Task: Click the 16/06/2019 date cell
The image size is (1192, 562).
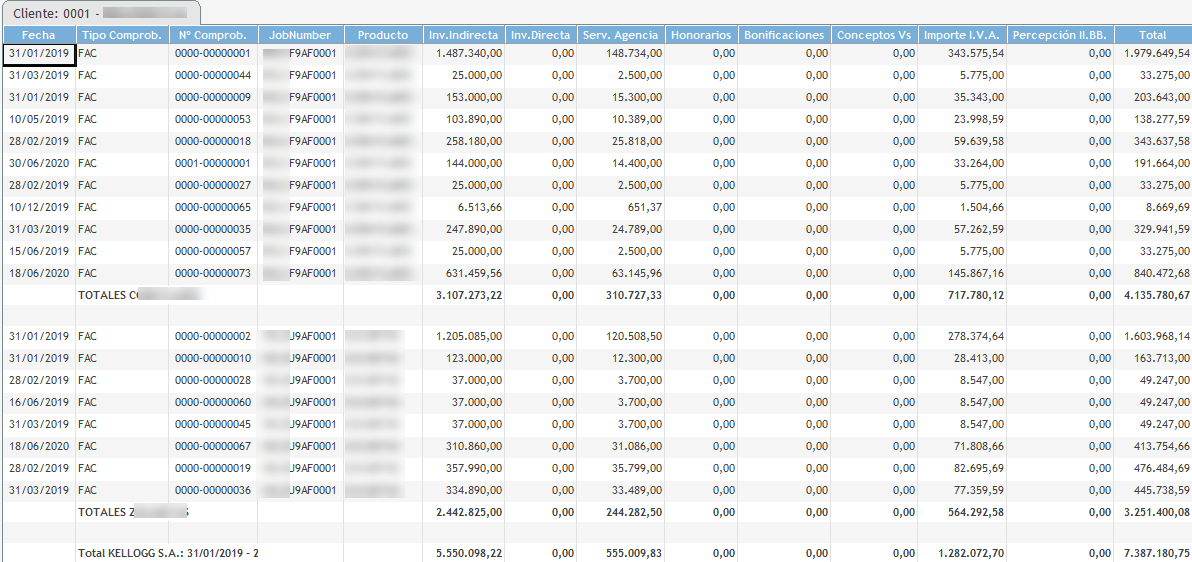Action: 38,402
